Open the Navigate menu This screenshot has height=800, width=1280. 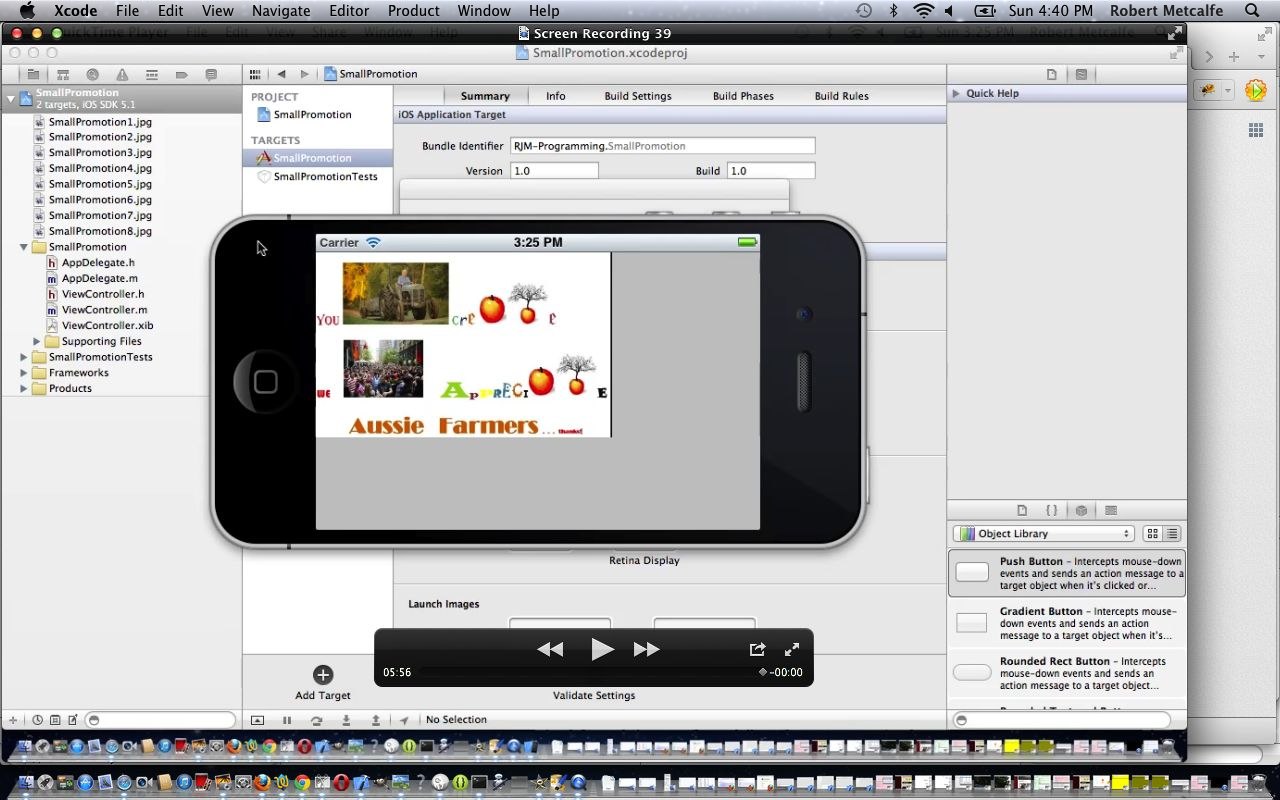[281, 11]
